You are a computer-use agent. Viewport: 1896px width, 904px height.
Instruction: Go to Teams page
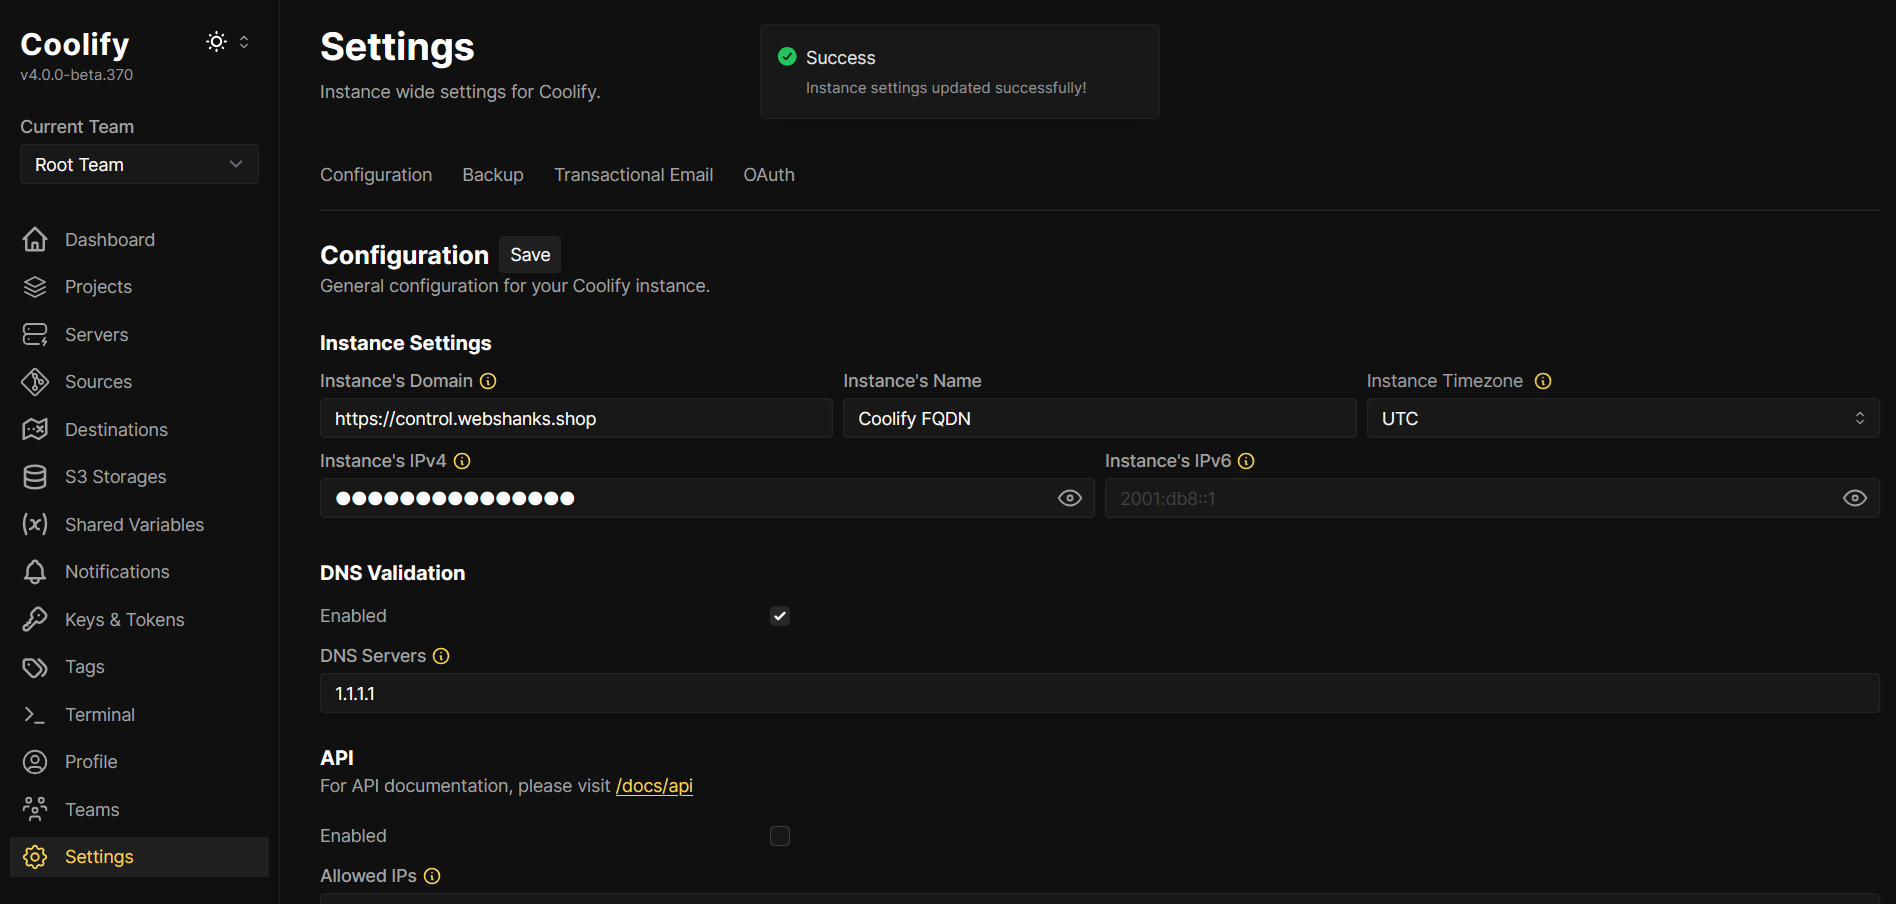139,810
